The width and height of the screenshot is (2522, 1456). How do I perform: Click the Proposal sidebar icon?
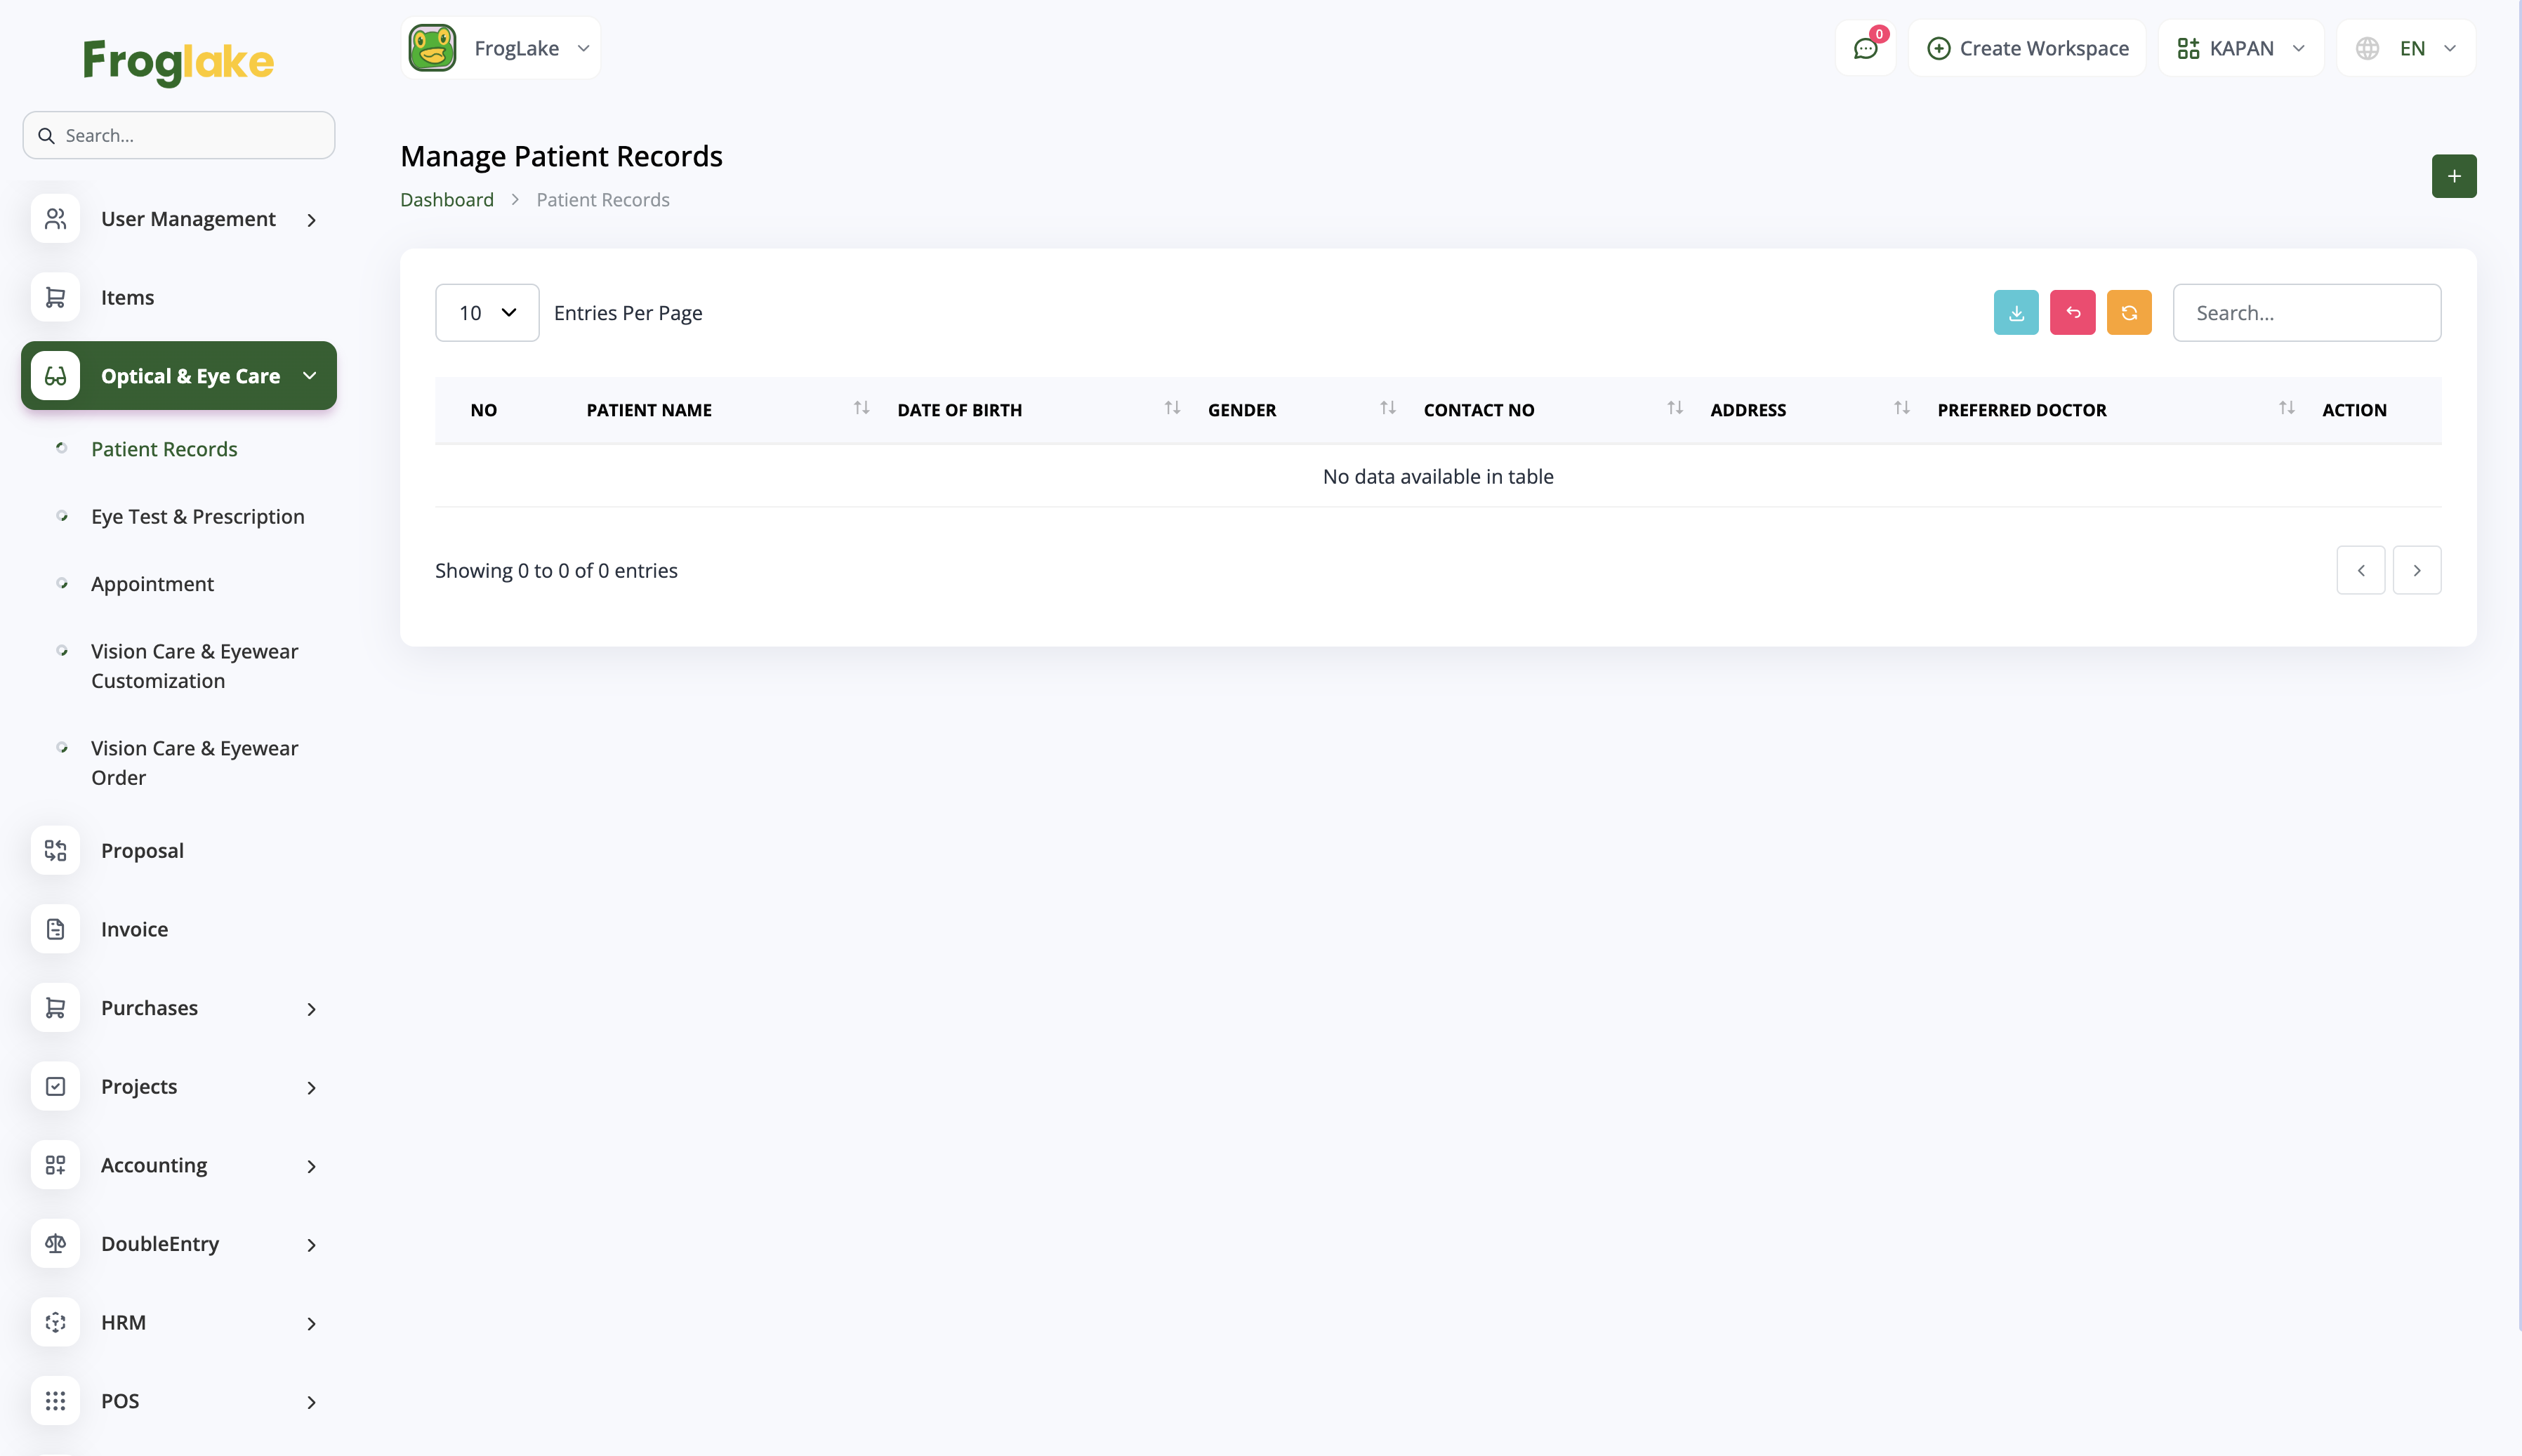tap(55, 850)
